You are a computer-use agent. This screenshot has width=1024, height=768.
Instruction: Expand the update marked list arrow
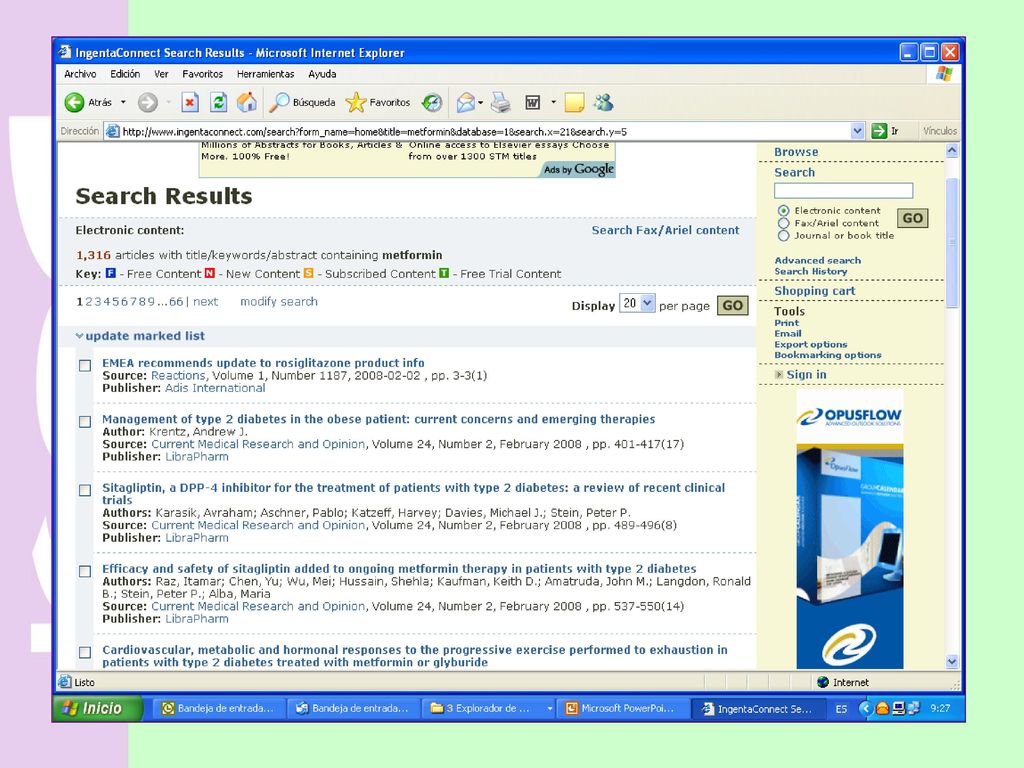click(79, 336)
